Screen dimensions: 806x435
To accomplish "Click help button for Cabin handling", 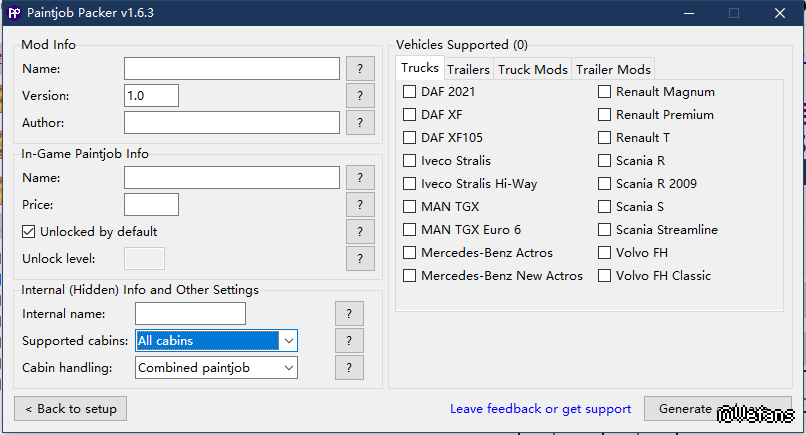I will 349,368.
